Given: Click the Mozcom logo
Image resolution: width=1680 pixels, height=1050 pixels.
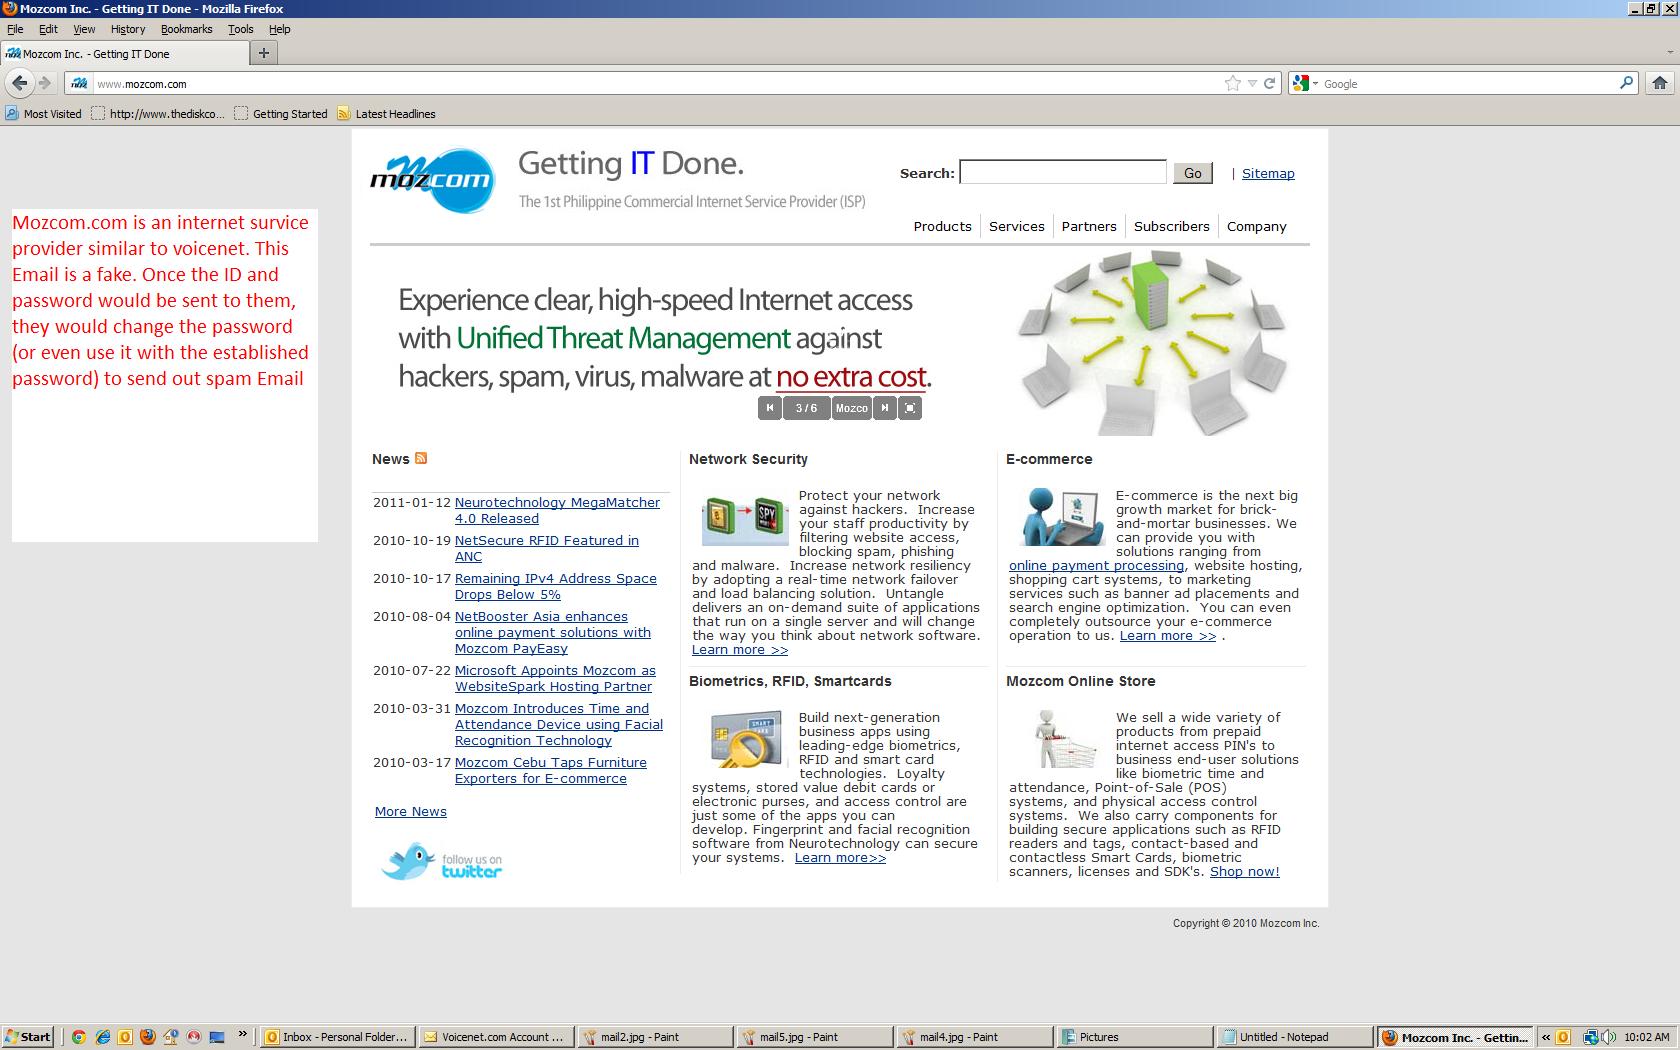Looking at the screenshot, I should 432,181.
